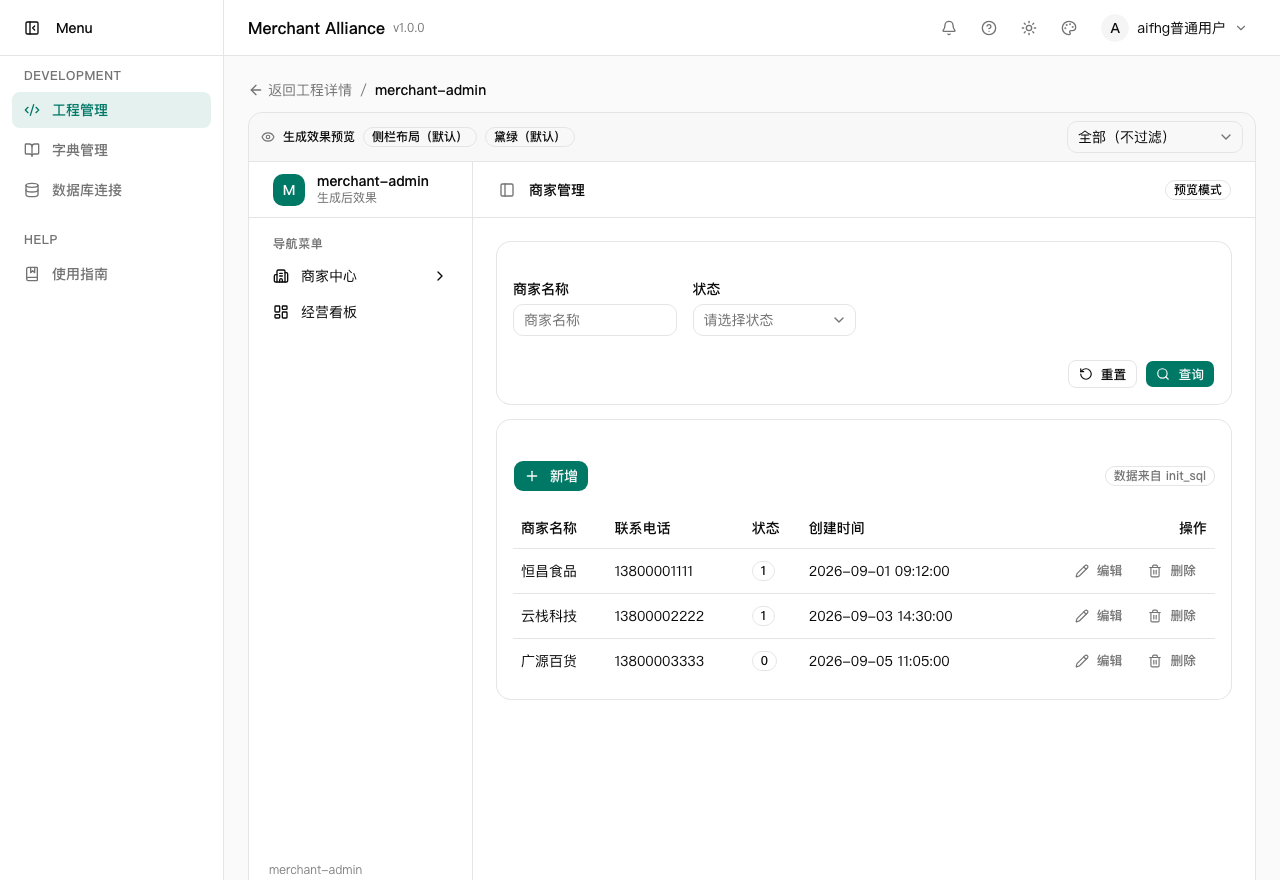This screenshot has height=880, width=1280.
Task: Click the 云栈科技 merchant name cell
Action: click(549, 616)
